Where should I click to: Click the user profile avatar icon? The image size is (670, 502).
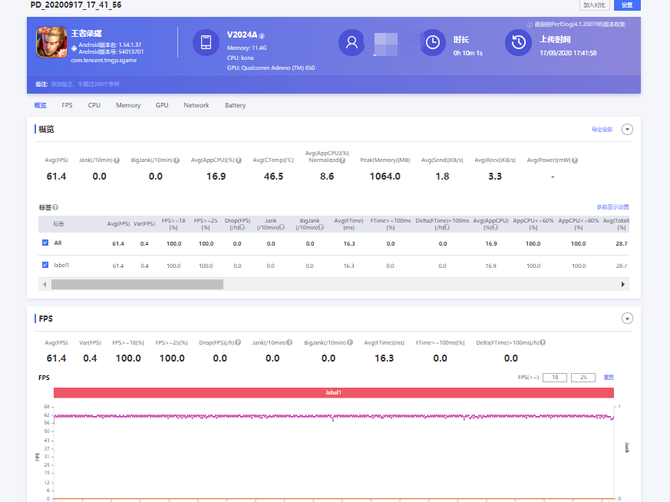[x=352, y=42]
